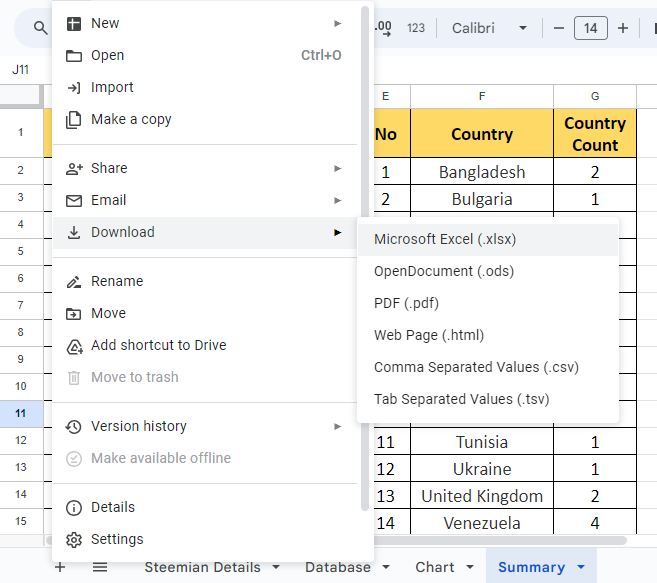
Task: Select Make a copy menu item
Action: [x=131, y=119]
